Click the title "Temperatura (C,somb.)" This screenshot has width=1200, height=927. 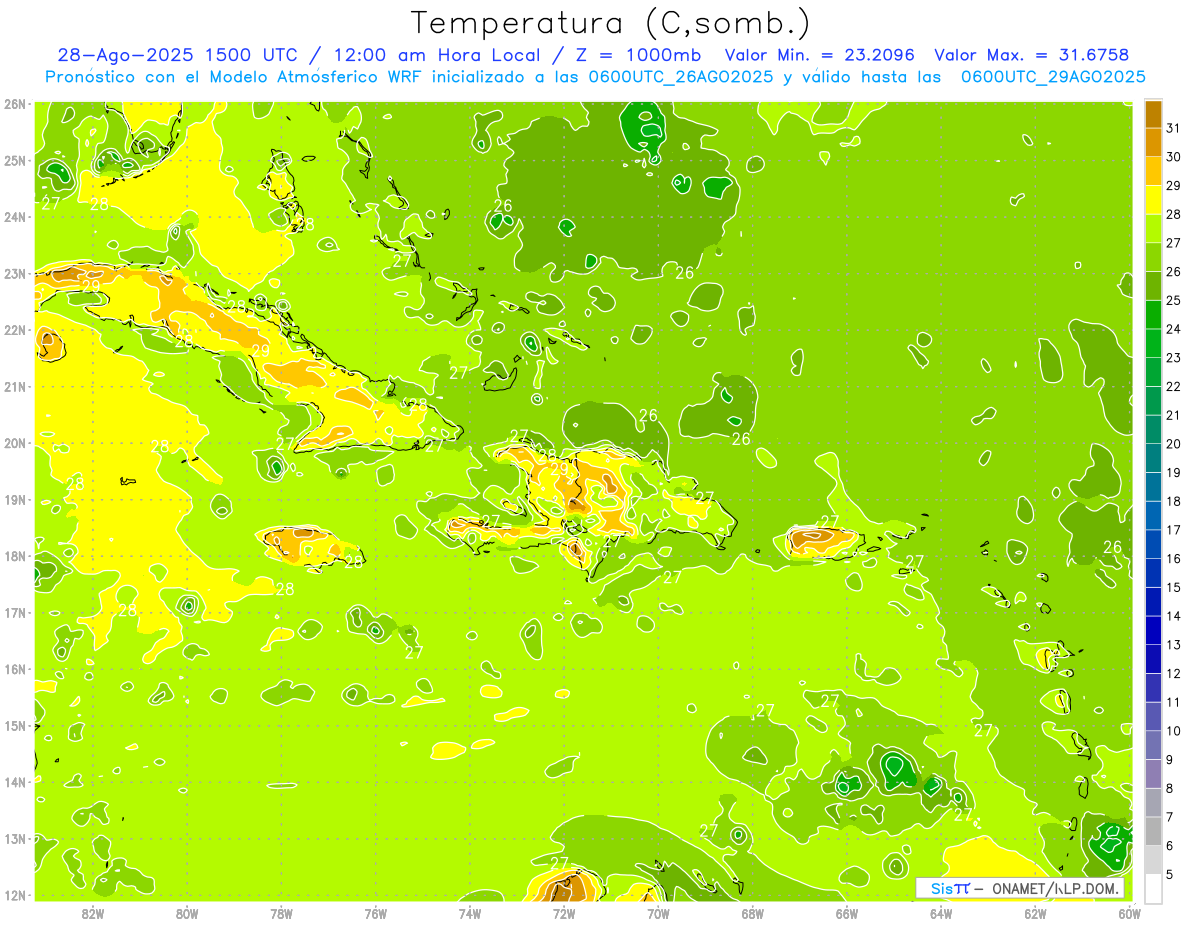(x=610, y=24)
